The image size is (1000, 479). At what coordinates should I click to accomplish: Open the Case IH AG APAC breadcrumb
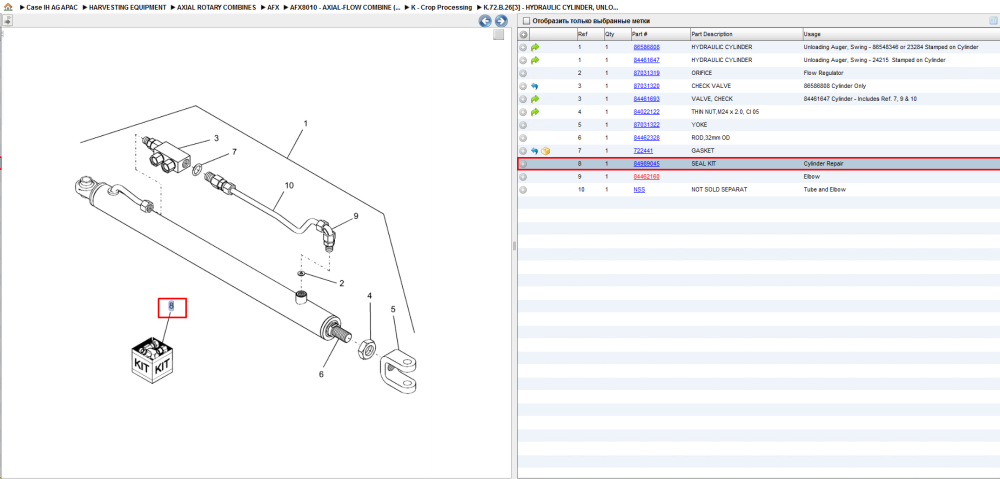tap(52, 7)
